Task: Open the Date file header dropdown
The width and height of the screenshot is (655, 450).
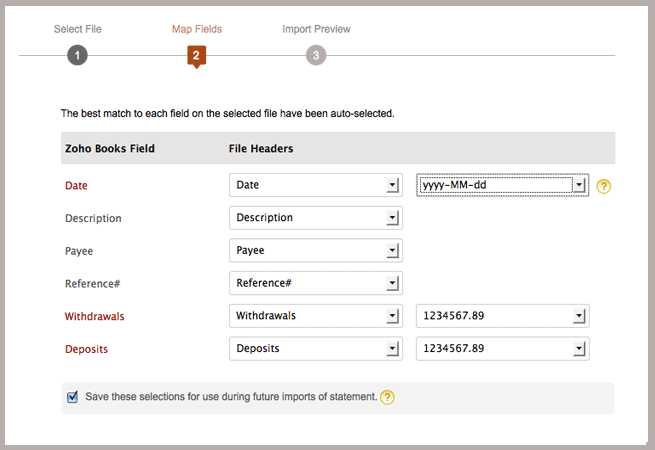Action: [316, 185]
